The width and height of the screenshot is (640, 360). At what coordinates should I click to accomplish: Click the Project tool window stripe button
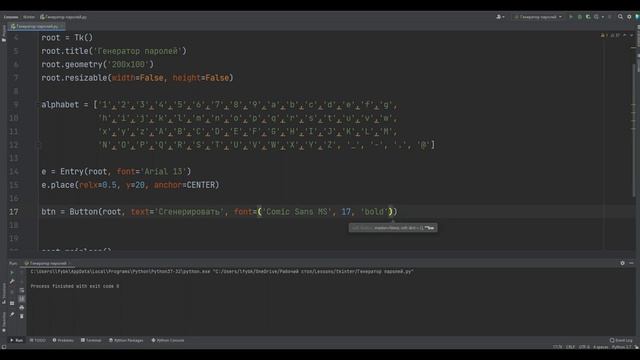(x=4, y=33)
